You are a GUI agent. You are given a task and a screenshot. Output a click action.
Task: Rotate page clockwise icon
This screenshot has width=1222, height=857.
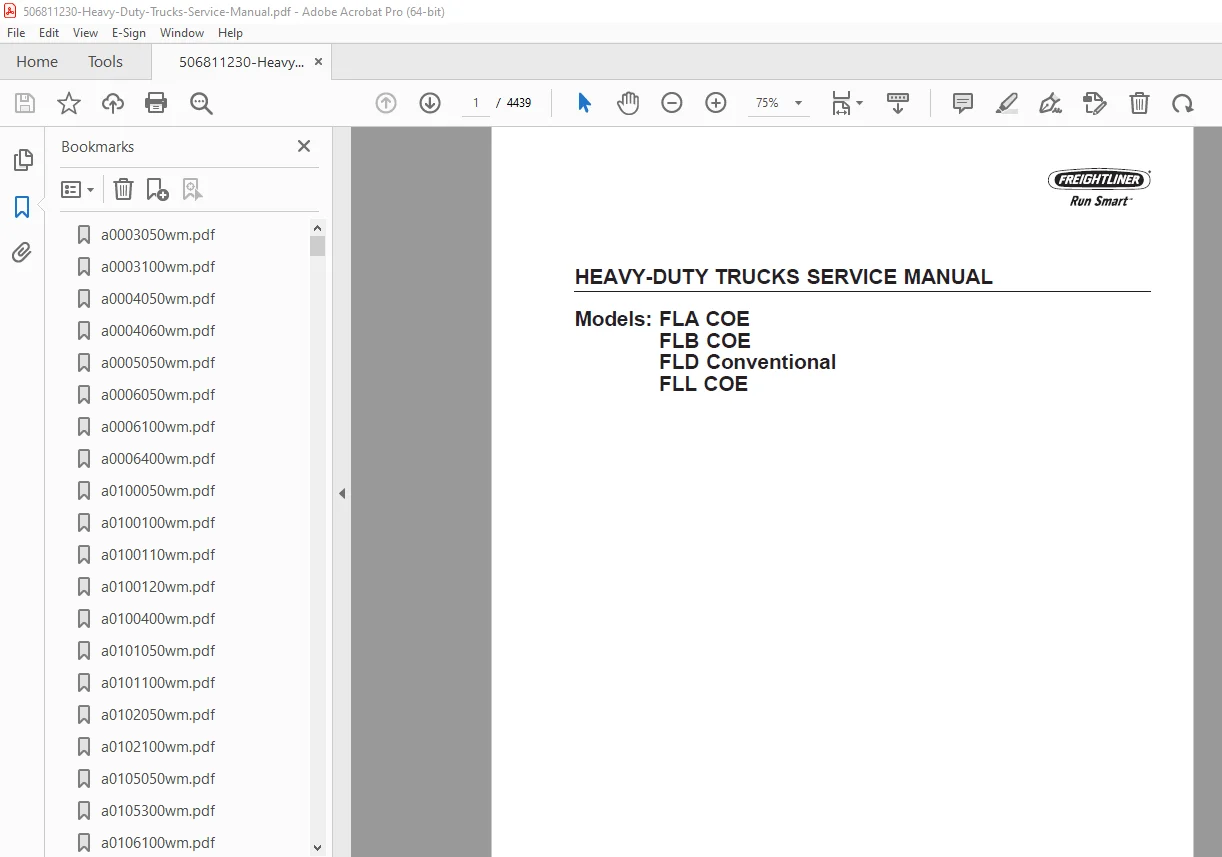pos(1183,103)
